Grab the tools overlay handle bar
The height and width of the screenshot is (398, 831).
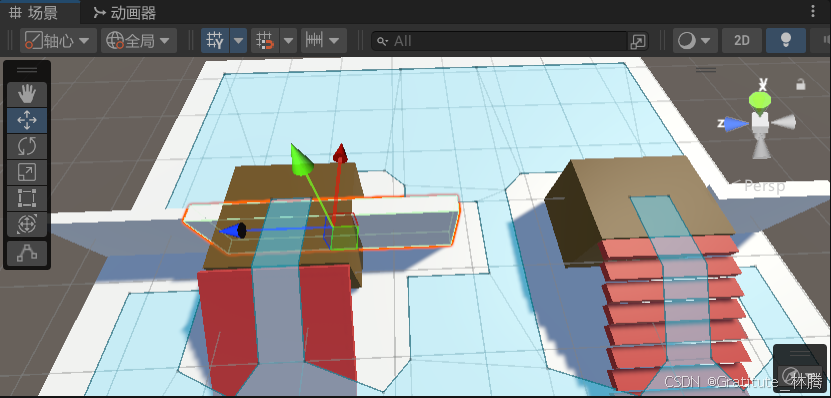pos(27,70)
